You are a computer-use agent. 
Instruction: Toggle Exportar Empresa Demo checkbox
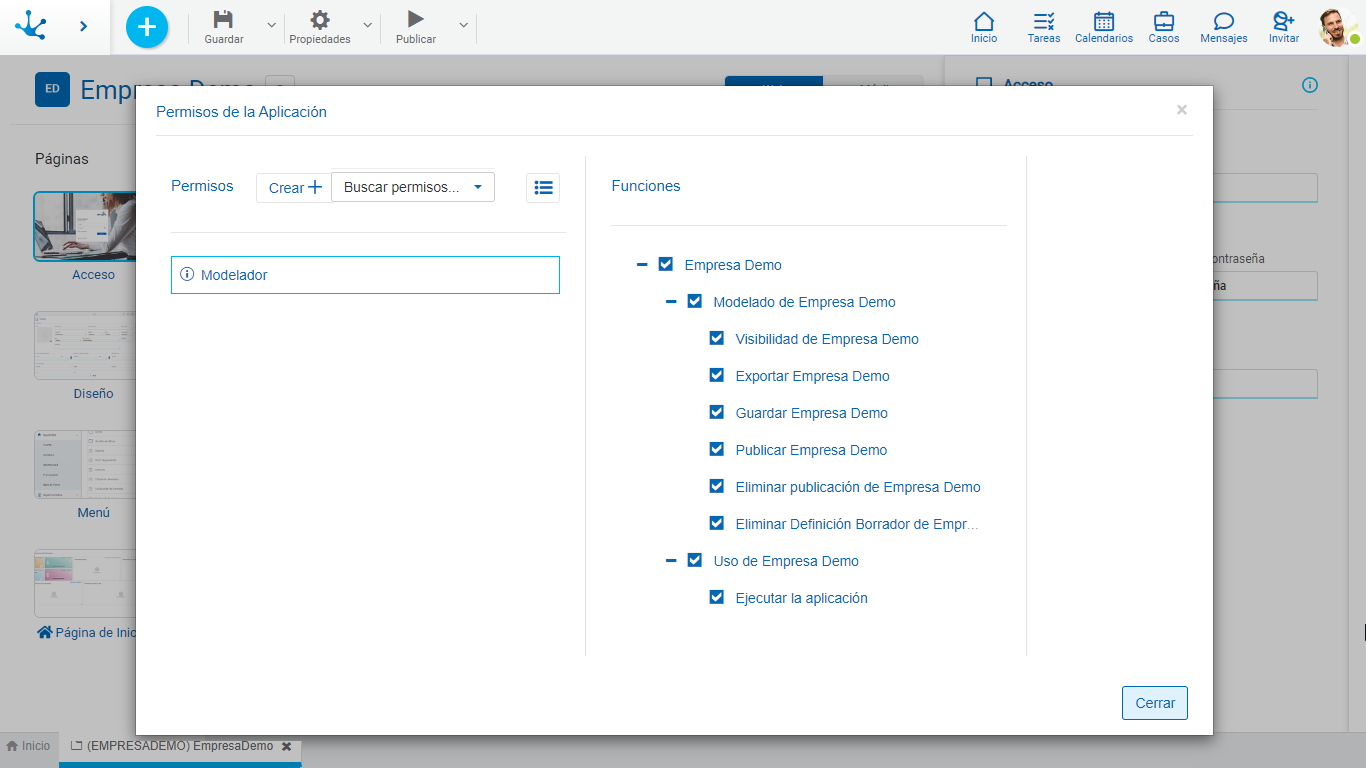click(x=717, y=375)
